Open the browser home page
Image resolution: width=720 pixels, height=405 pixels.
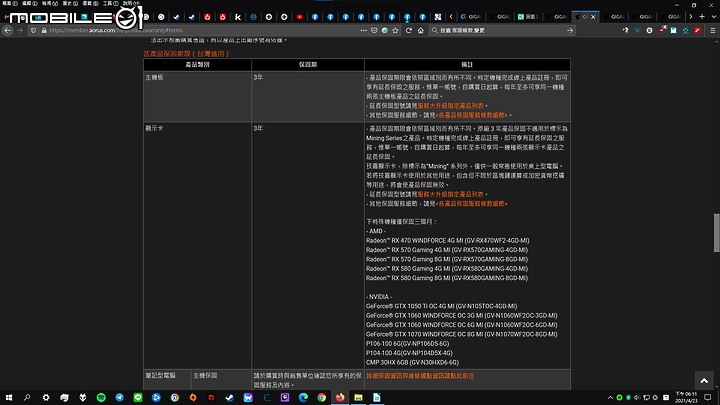[x=421, y=30]
